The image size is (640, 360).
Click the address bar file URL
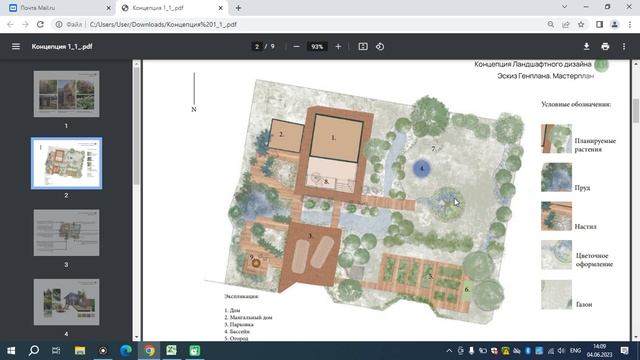tap(163, 24)
